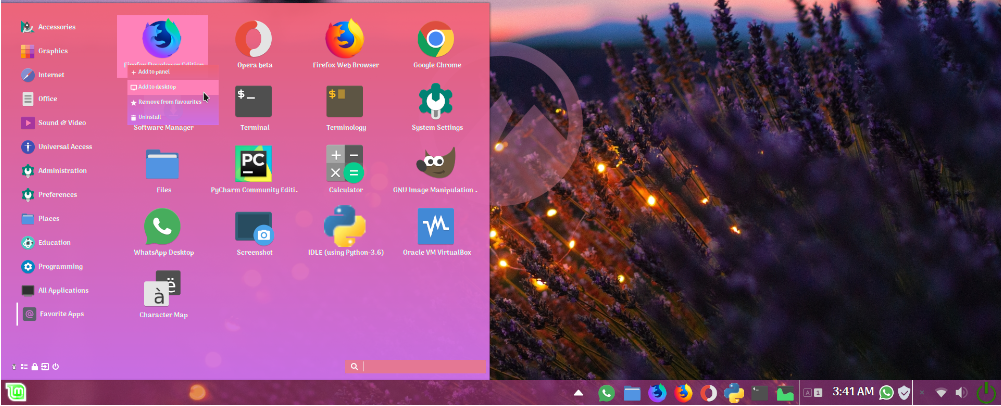Screen dimensions: 1001x406
Task: Select the Graphics category
Action: pyautogui.click(x=45, y=50)
